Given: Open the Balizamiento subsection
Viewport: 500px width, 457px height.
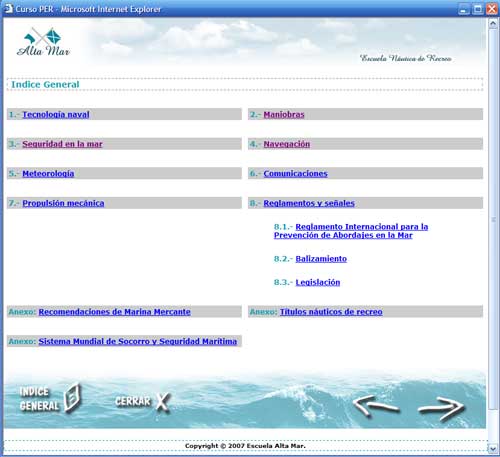Looking at the screenshot, I should [x=321, y=259].
